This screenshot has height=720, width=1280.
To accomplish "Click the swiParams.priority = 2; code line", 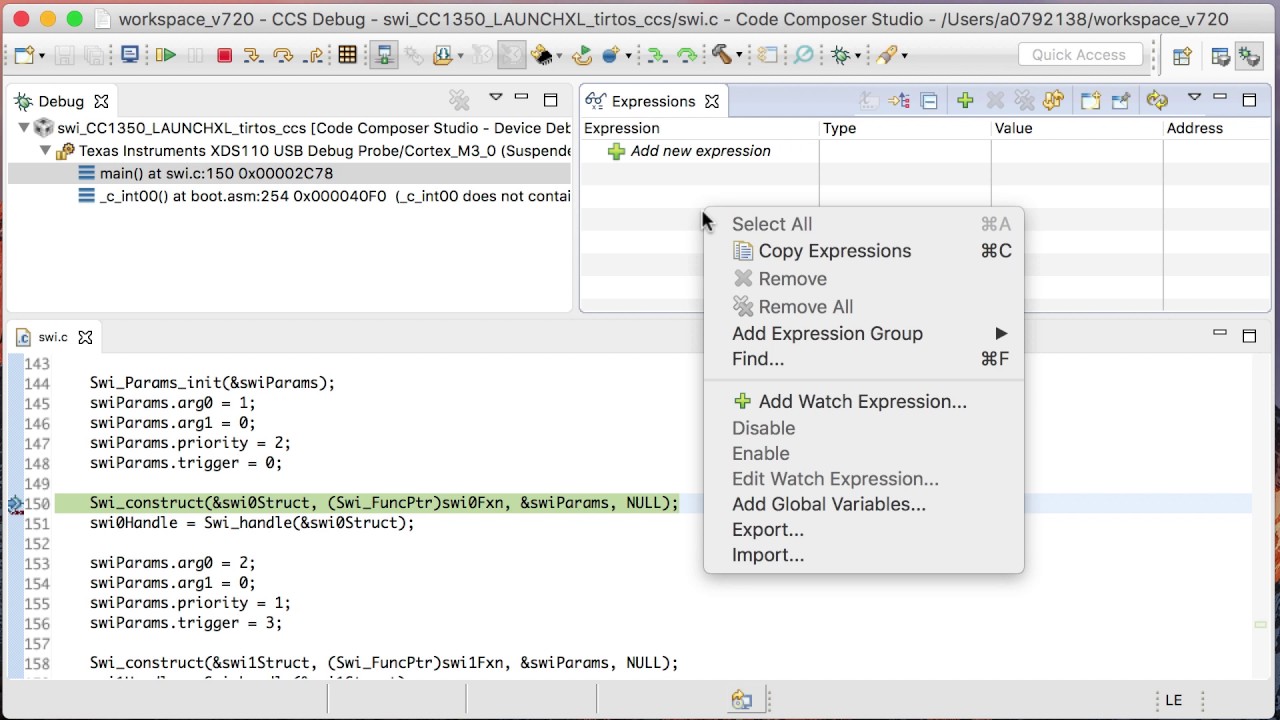I will tap(190, 443).
